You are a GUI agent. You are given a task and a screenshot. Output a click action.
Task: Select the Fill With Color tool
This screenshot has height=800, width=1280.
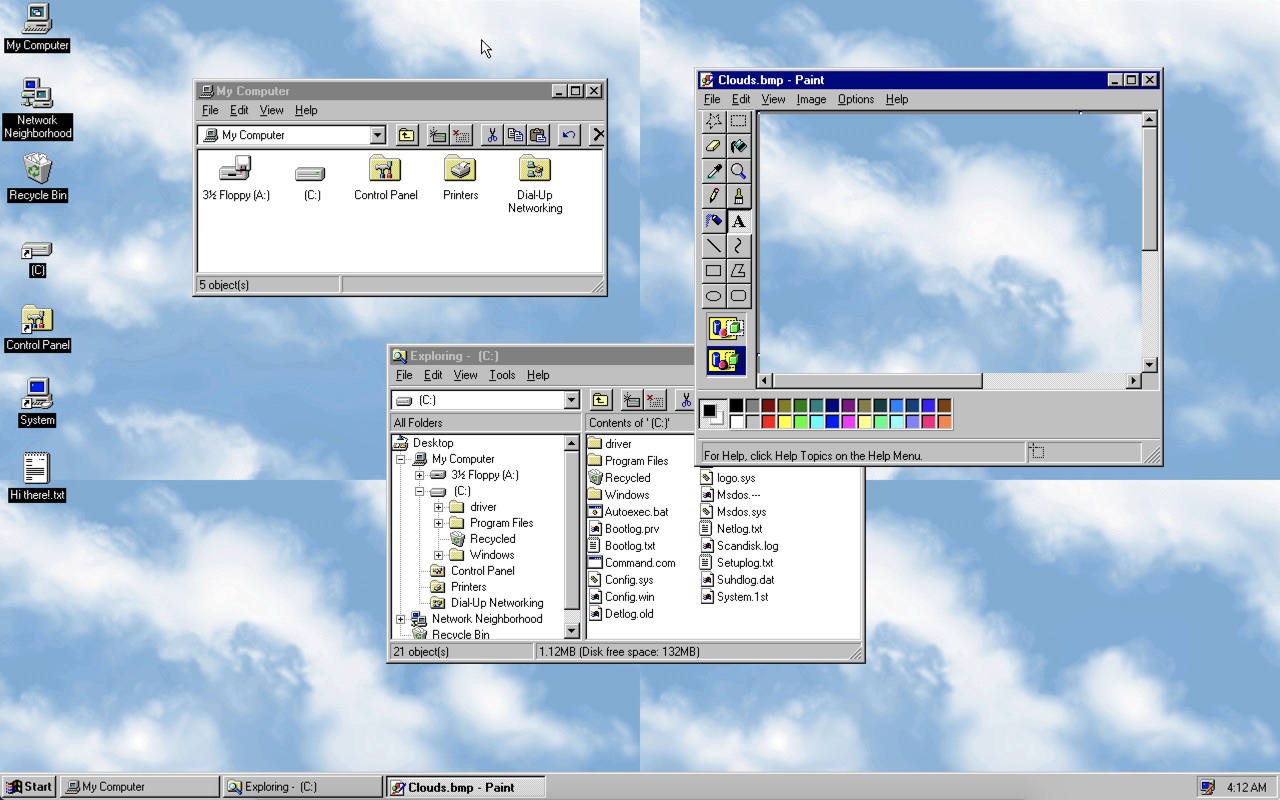point(737,146)
